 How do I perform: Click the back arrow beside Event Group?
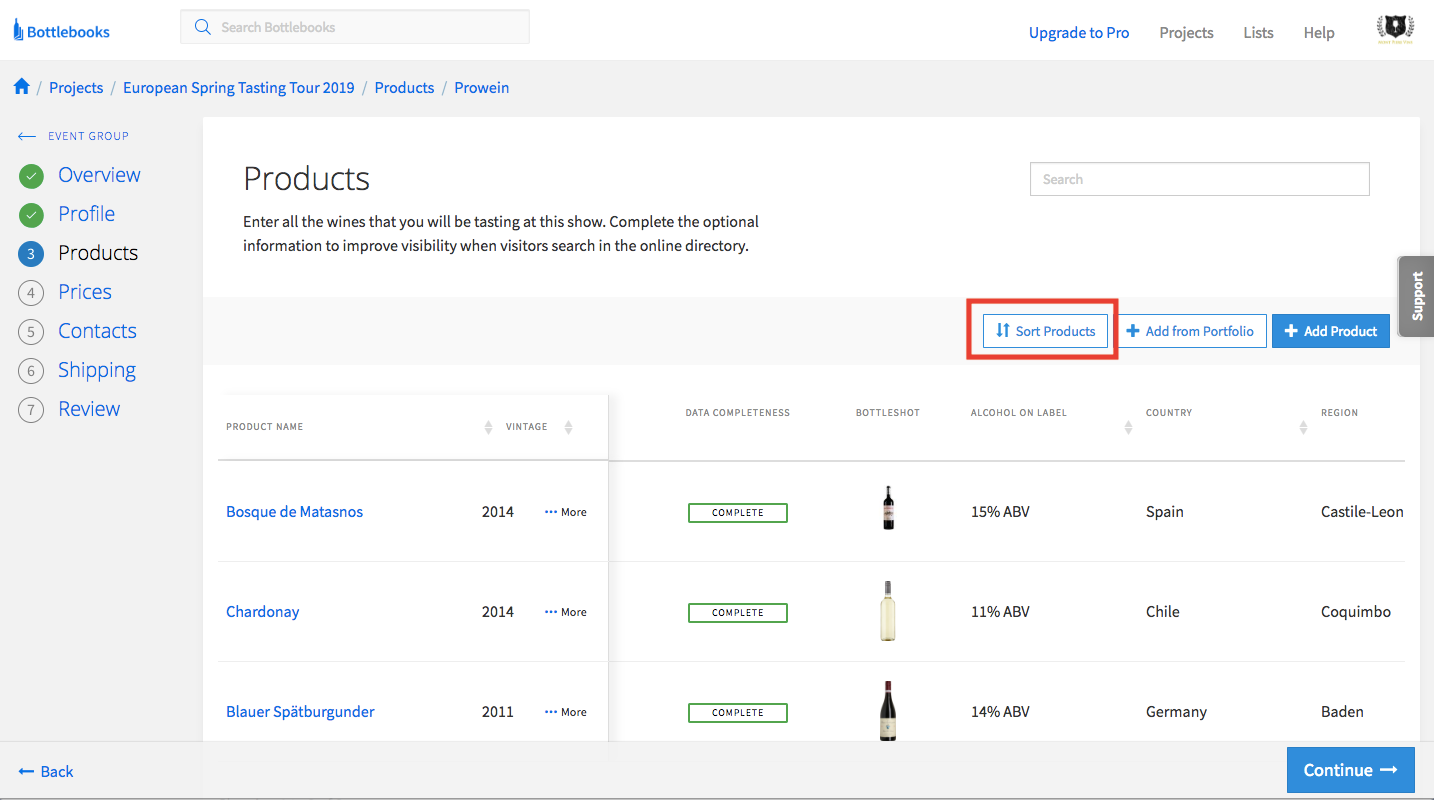27,136
